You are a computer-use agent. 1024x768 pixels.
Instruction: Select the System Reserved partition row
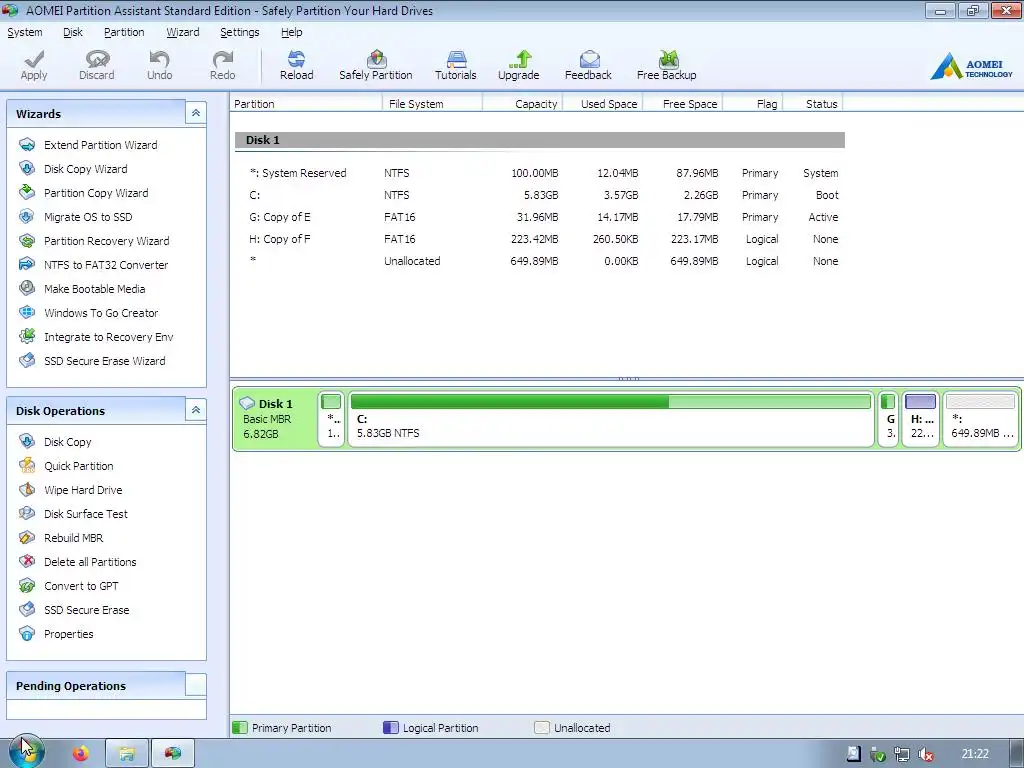540,173
